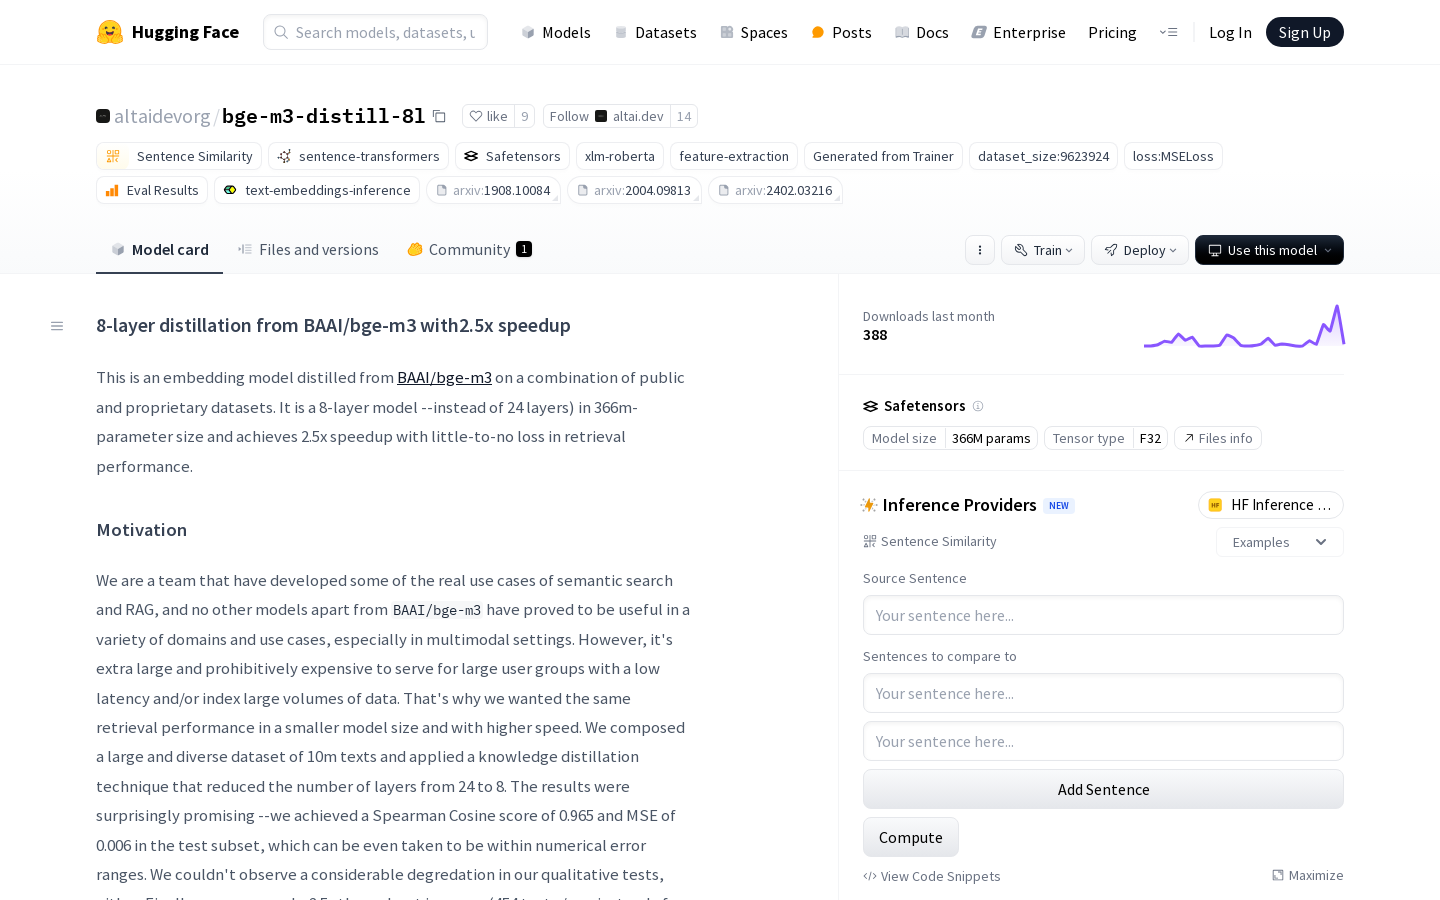The width and height of the screenshot is (1440, 900).
Task: Open the Pricing page
Action: coord(1112,32)
